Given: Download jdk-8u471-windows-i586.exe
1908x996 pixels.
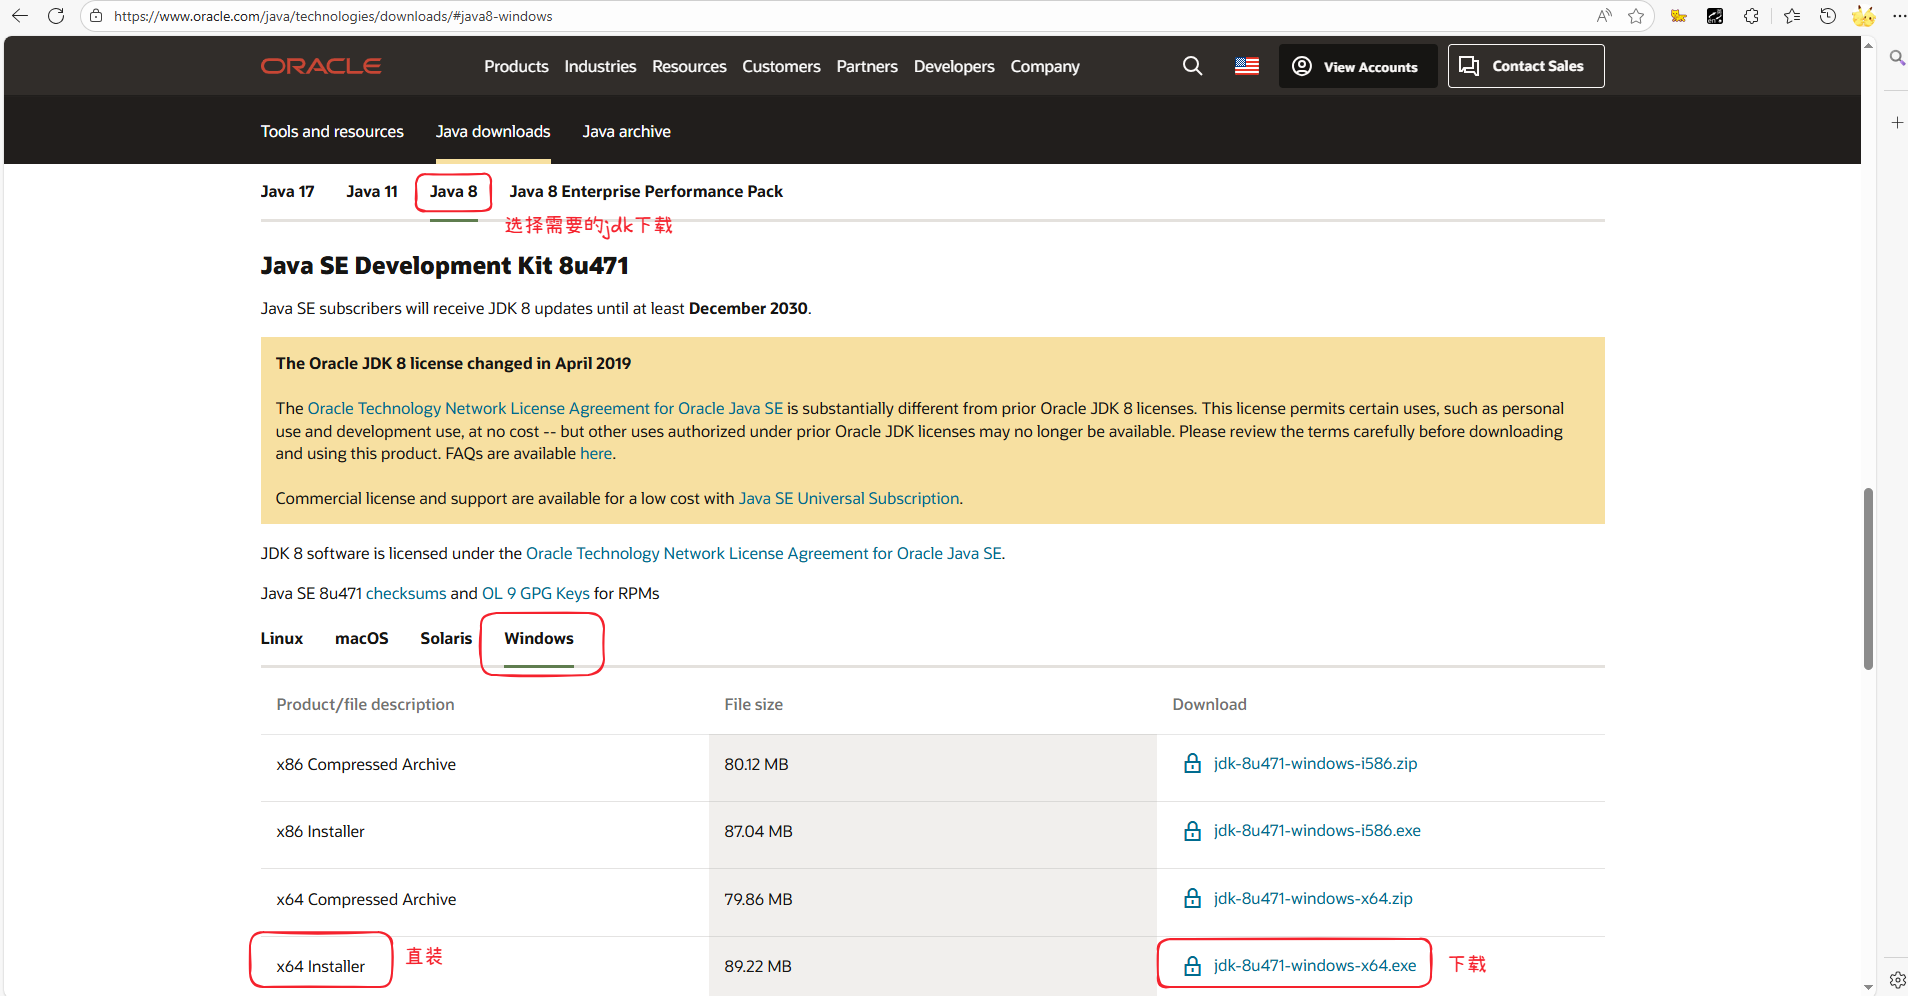Looking at the screenshot, I should (1317, 830).
